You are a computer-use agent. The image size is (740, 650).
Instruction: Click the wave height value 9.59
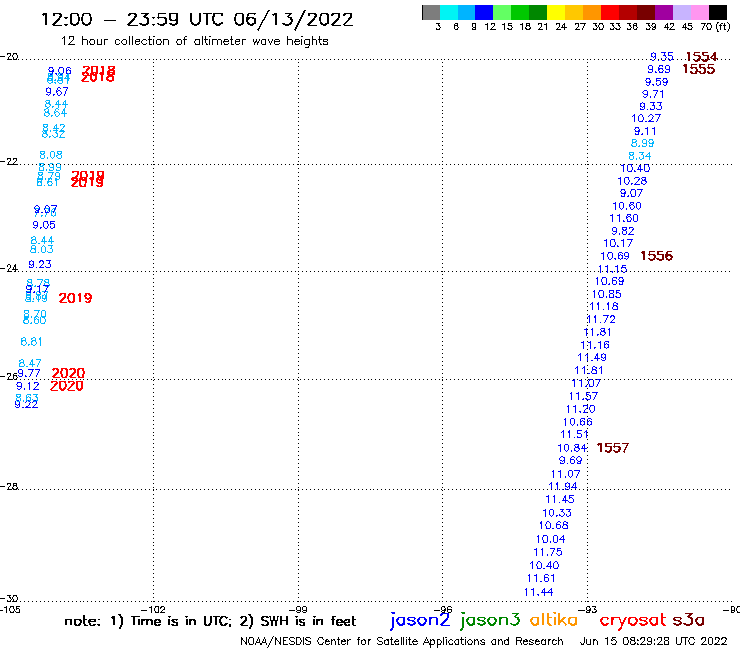tap(656, 82)
